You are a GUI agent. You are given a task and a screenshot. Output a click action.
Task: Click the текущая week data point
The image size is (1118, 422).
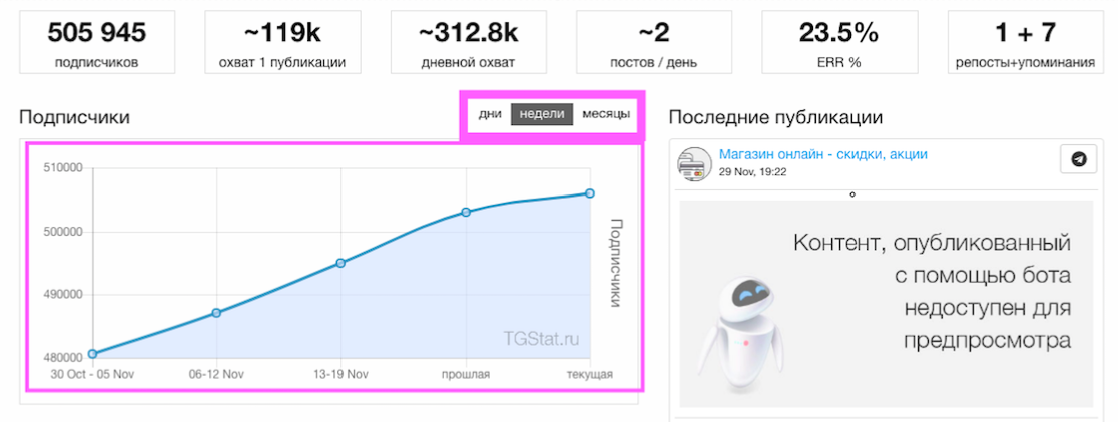(590, 193)
